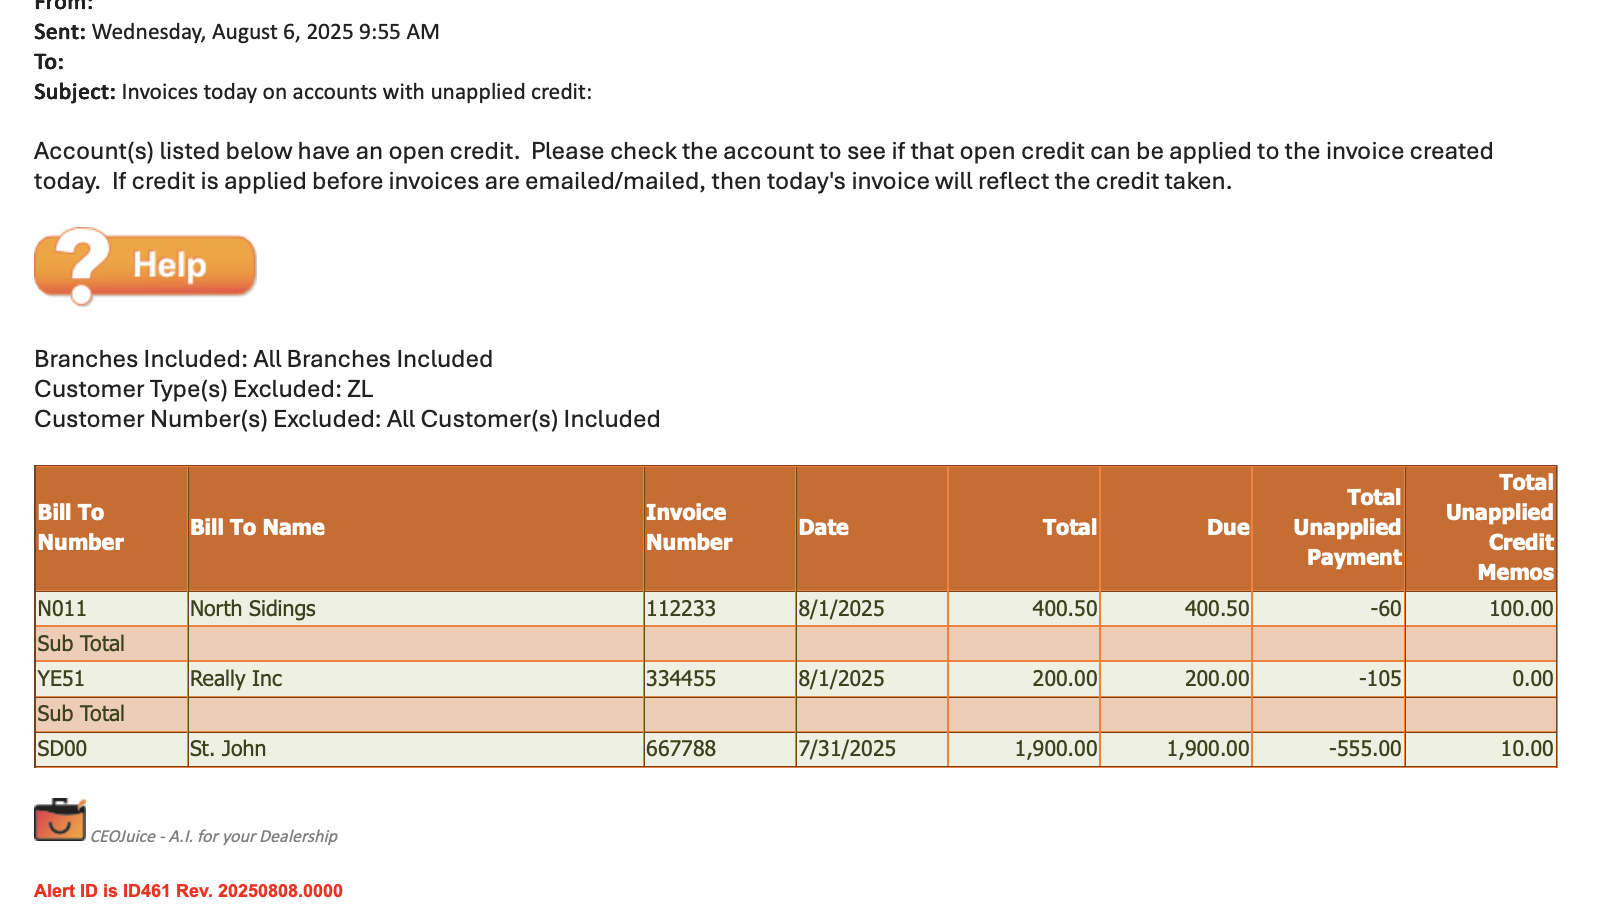Click the question mark icon on Help
This screenshot has height=906, width=1598.
[82, 266]
